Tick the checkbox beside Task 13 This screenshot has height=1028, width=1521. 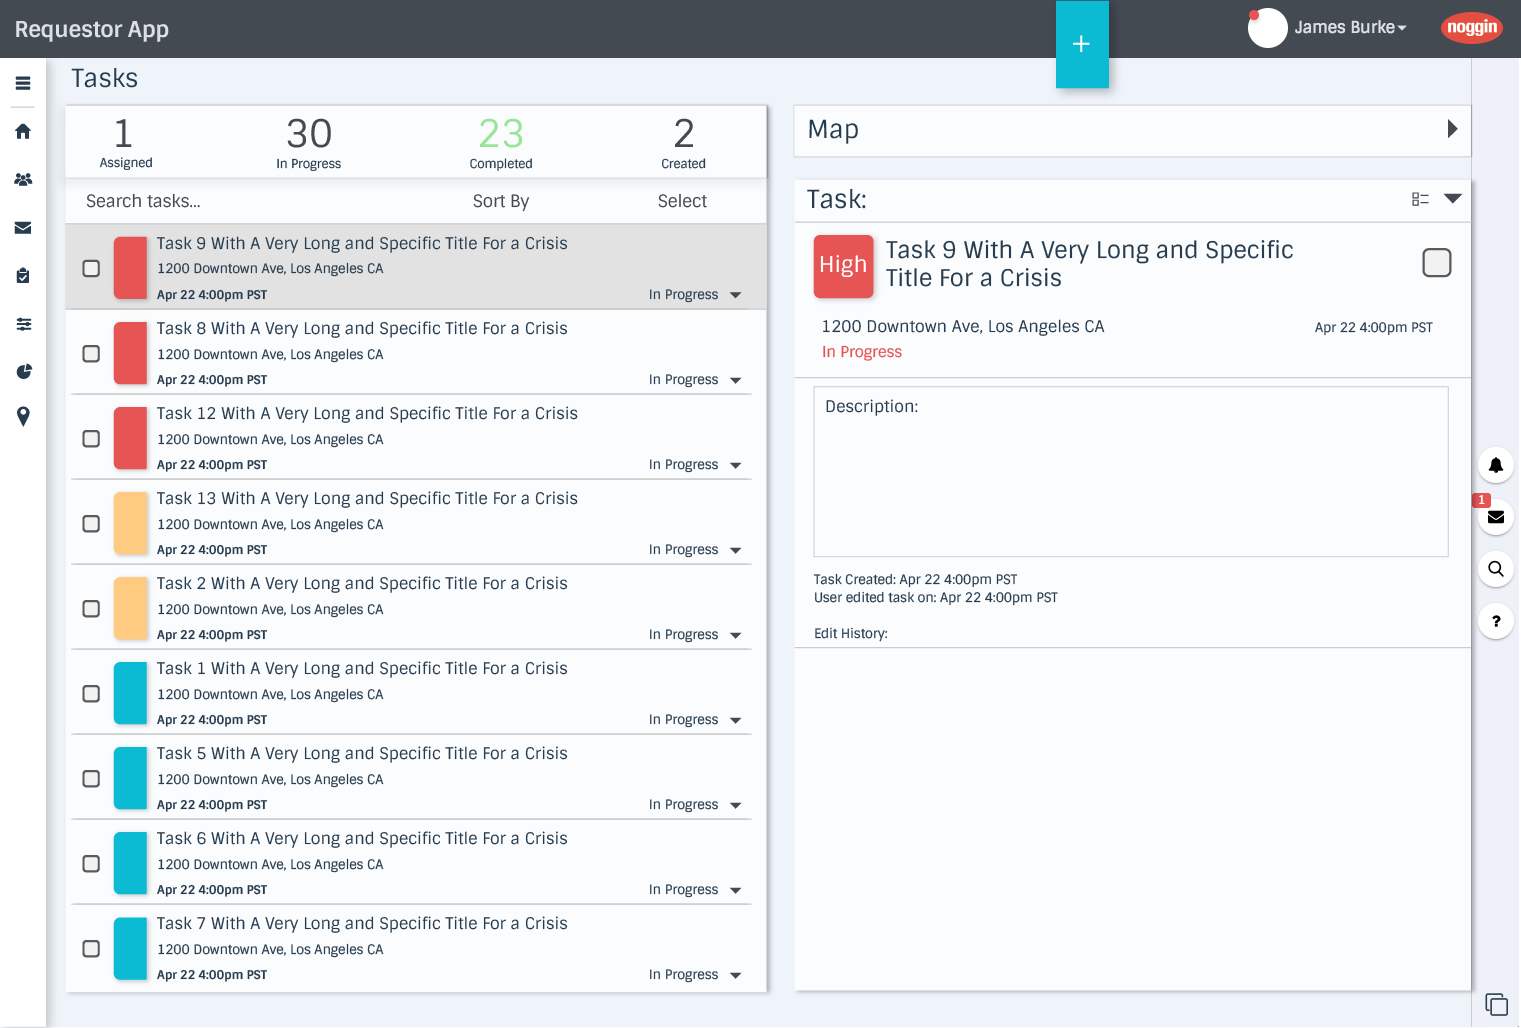91,523
